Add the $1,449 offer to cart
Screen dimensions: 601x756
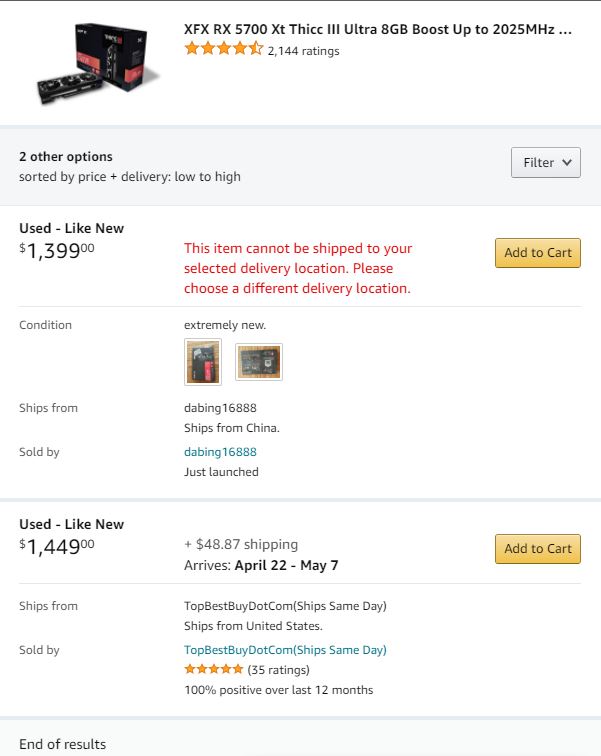pos(537,549)
